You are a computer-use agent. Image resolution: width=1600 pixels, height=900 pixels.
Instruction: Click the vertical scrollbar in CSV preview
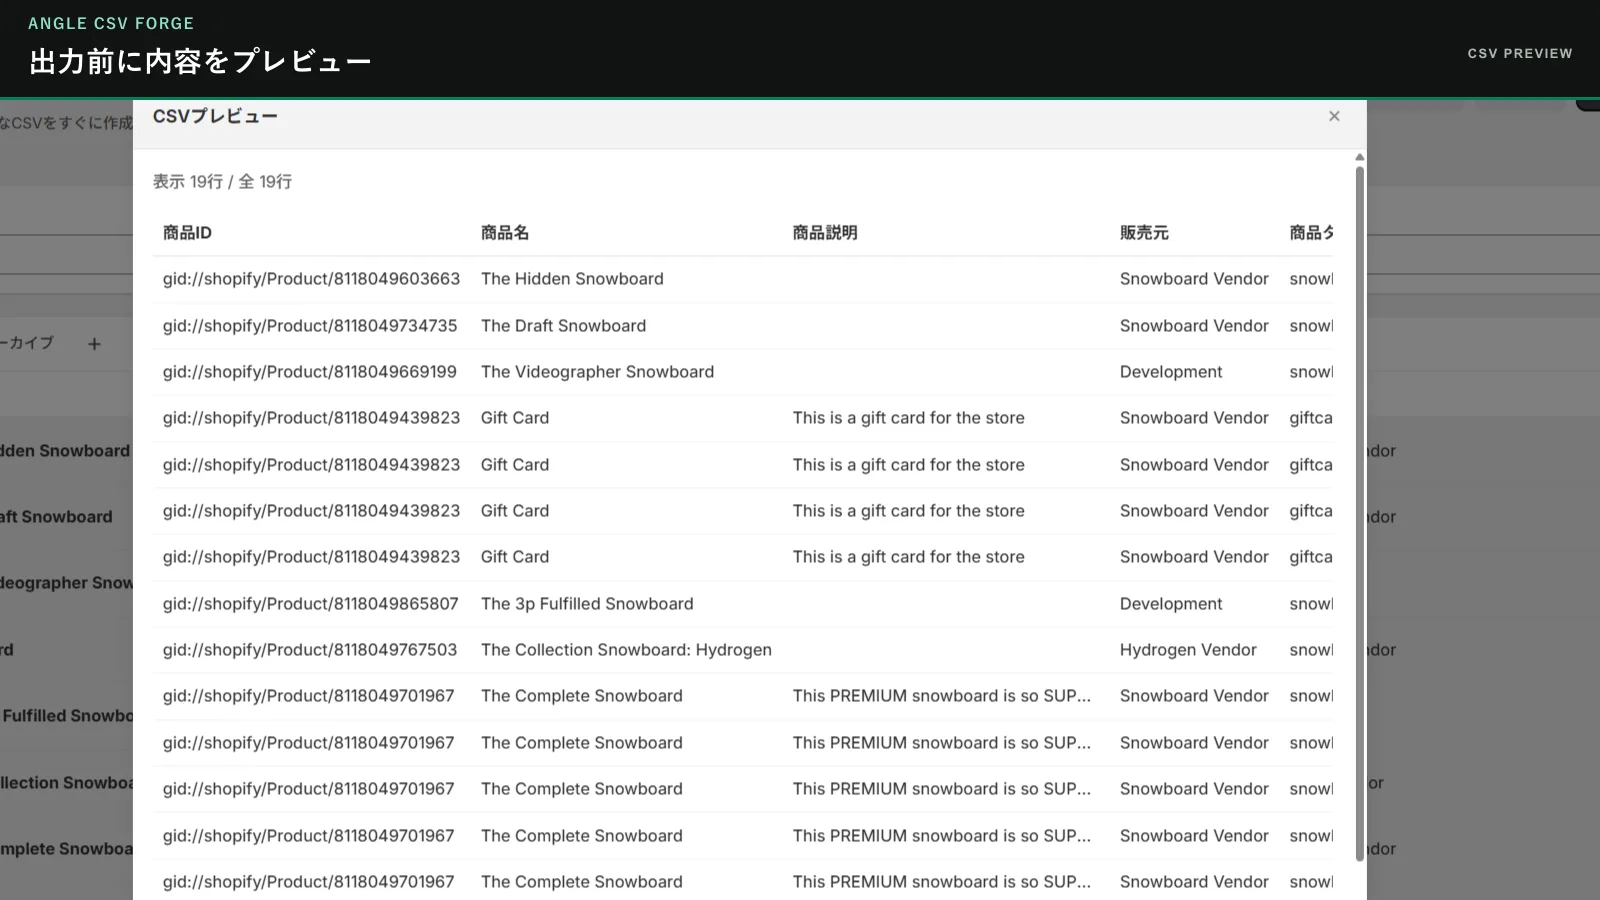point(1359,513)
